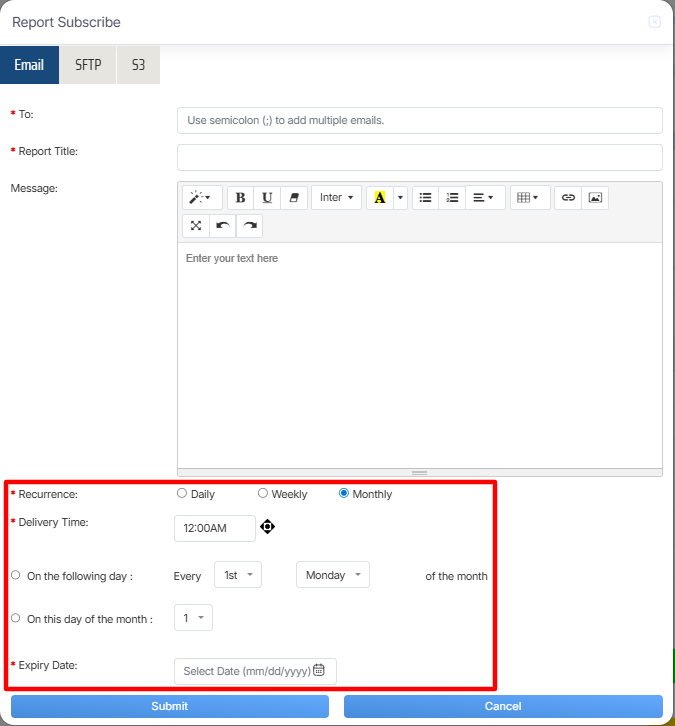Insert an unordered bullet list
Viewport: 675px width, 726px height.
(425, 198)
